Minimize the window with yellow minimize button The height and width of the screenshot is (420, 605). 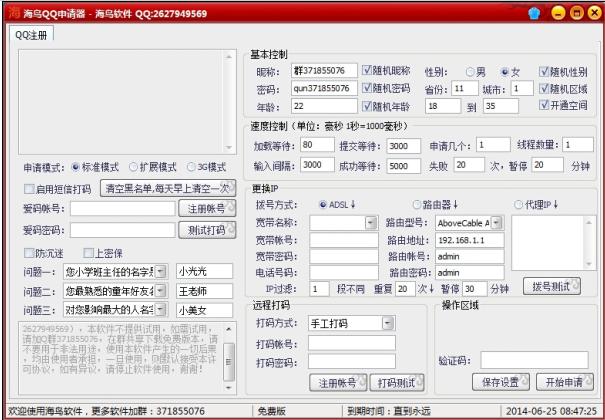pyautogui.click(x=558, y=13)
